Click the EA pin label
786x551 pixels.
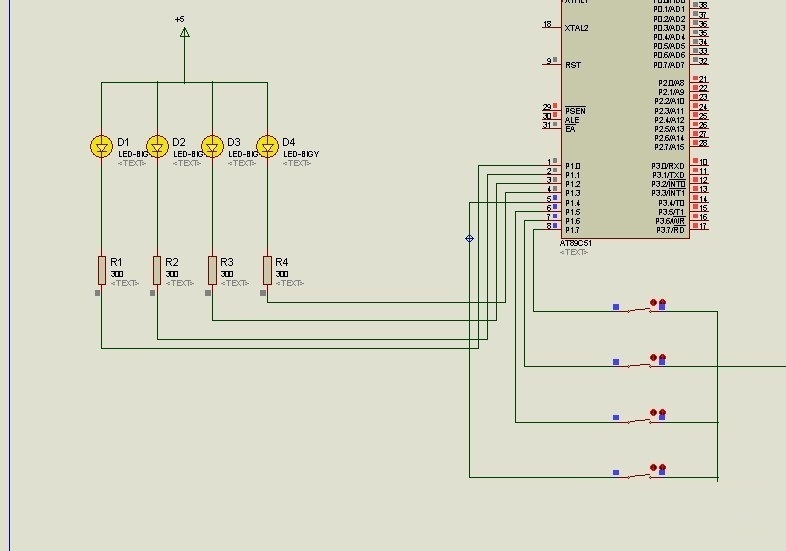coord(570,129)
